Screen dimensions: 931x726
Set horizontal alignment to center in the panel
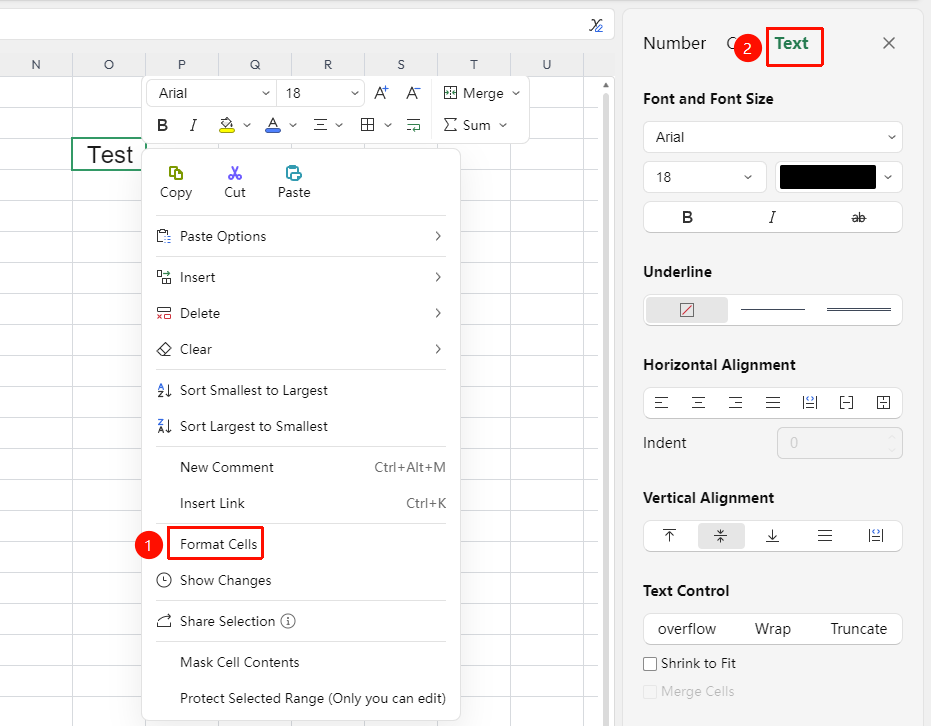tap(698, 403)
